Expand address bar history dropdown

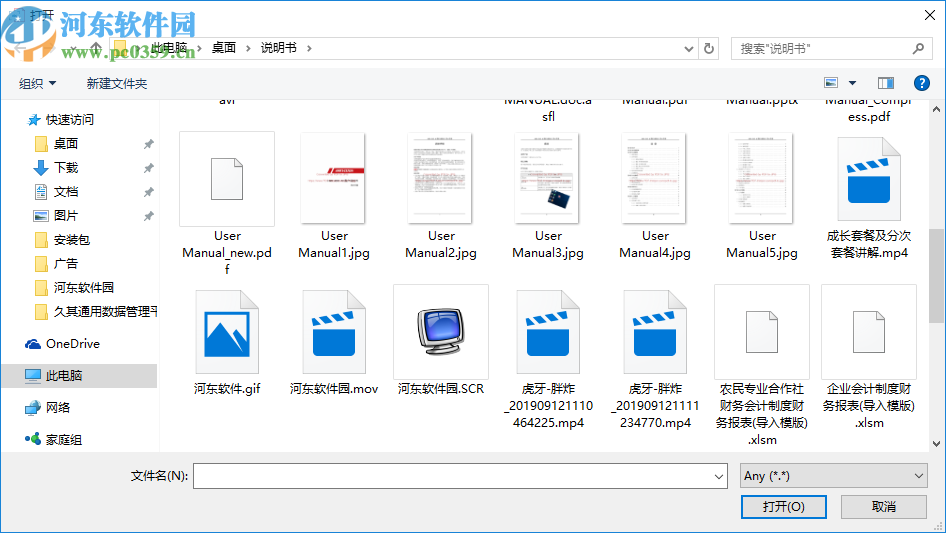(x=688, y=49)
